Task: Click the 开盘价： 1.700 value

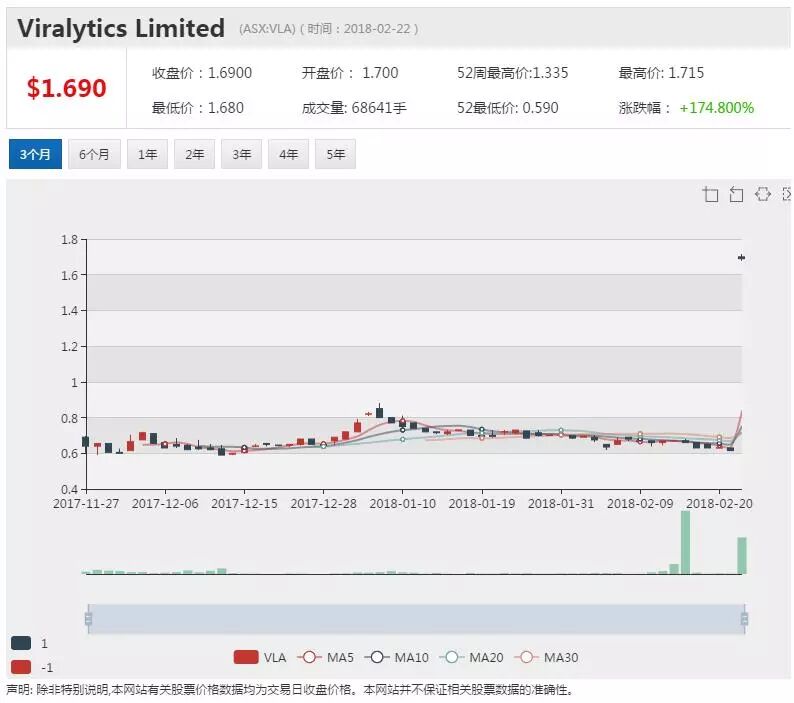Action: click(350, 73)
